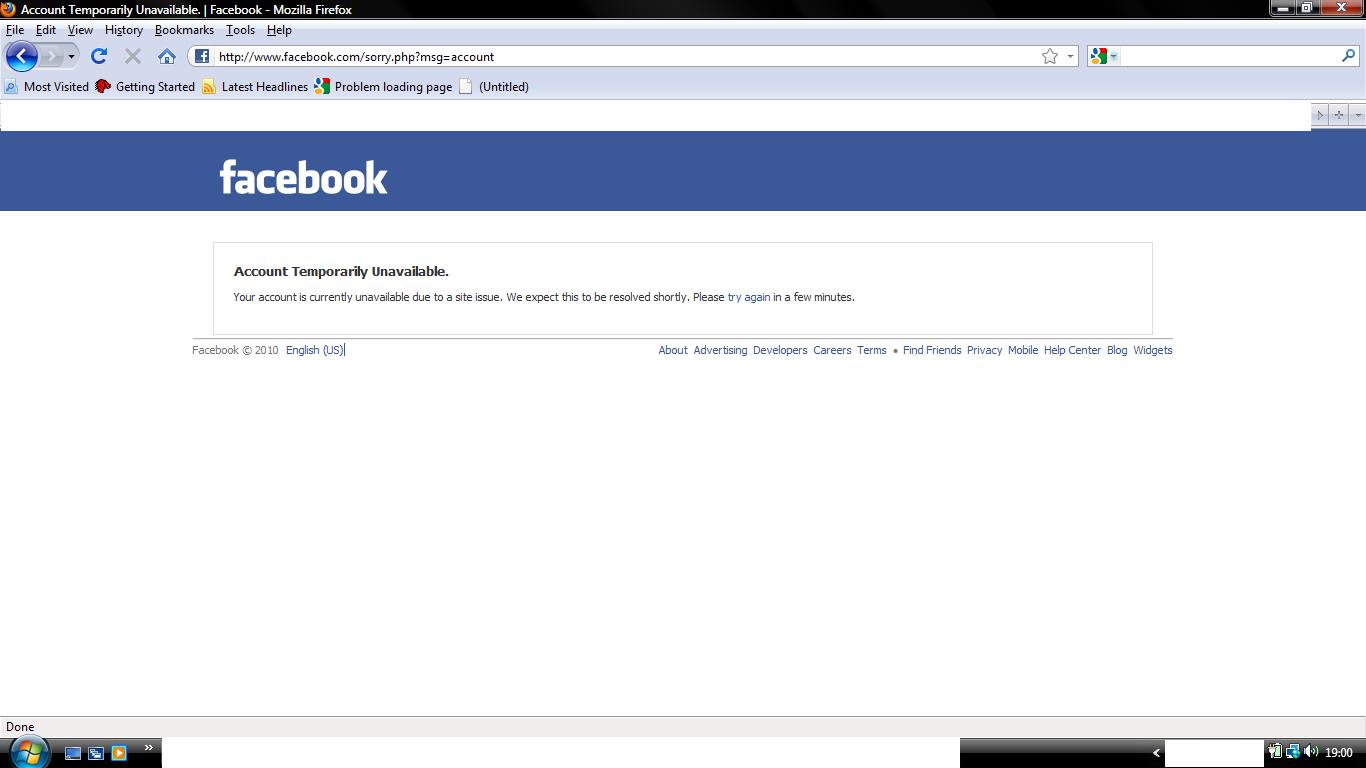Screen dimensions: 1366x768
Task: Open the volume speaker tray icon
Action: tap(1311, 752)
